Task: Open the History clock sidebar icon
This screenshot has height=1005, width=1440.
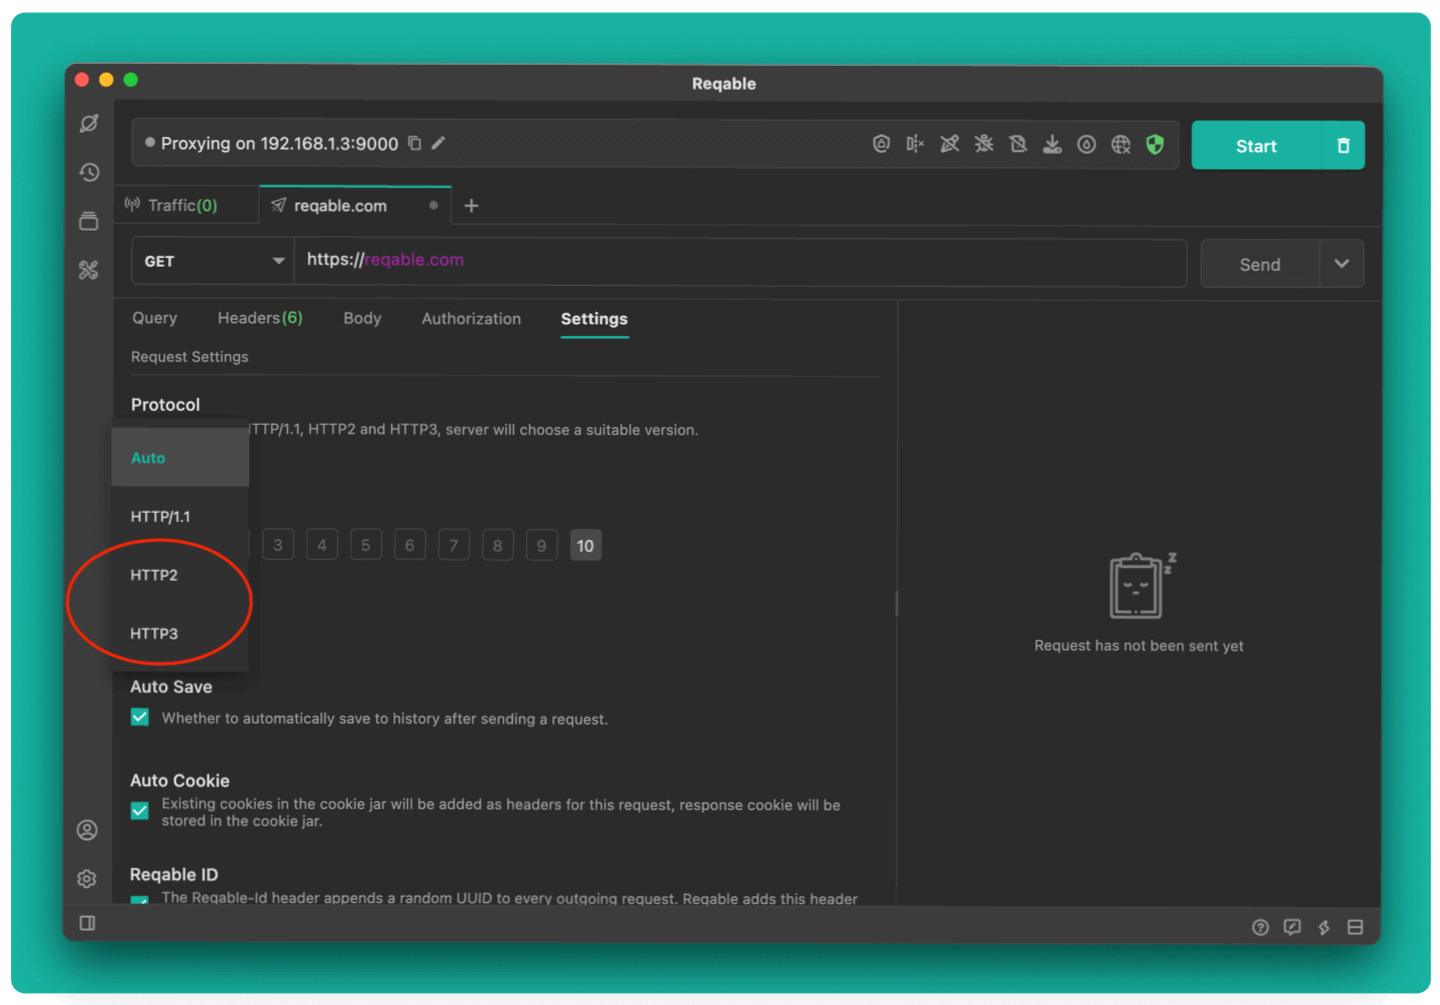Action: (x=89, y=172)
